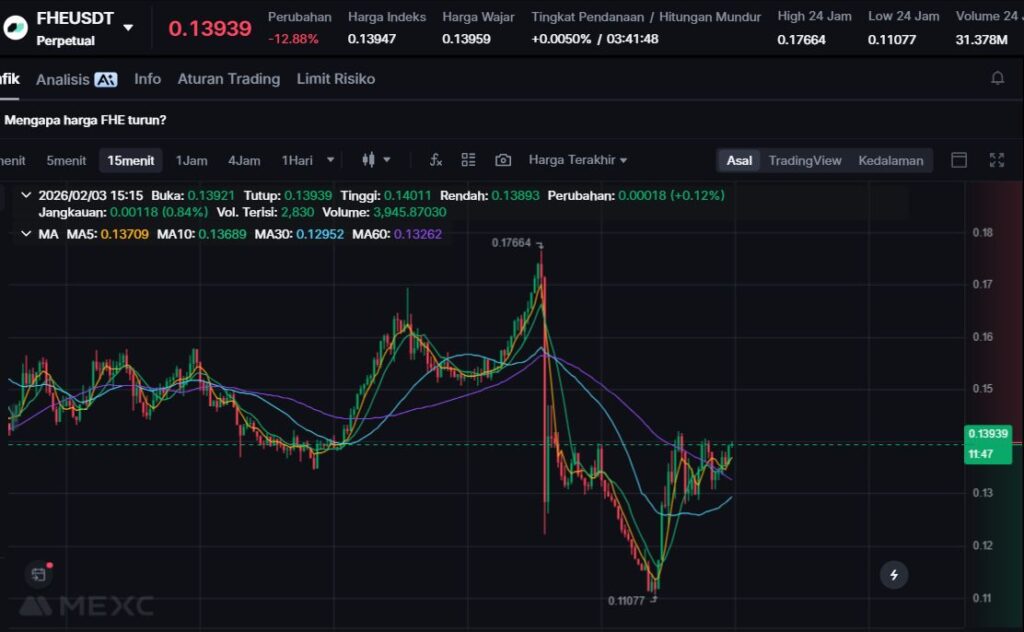Screen dimensions: 1024x632
Task: Open the indicators (fx) tool
Action: point(436,160)
